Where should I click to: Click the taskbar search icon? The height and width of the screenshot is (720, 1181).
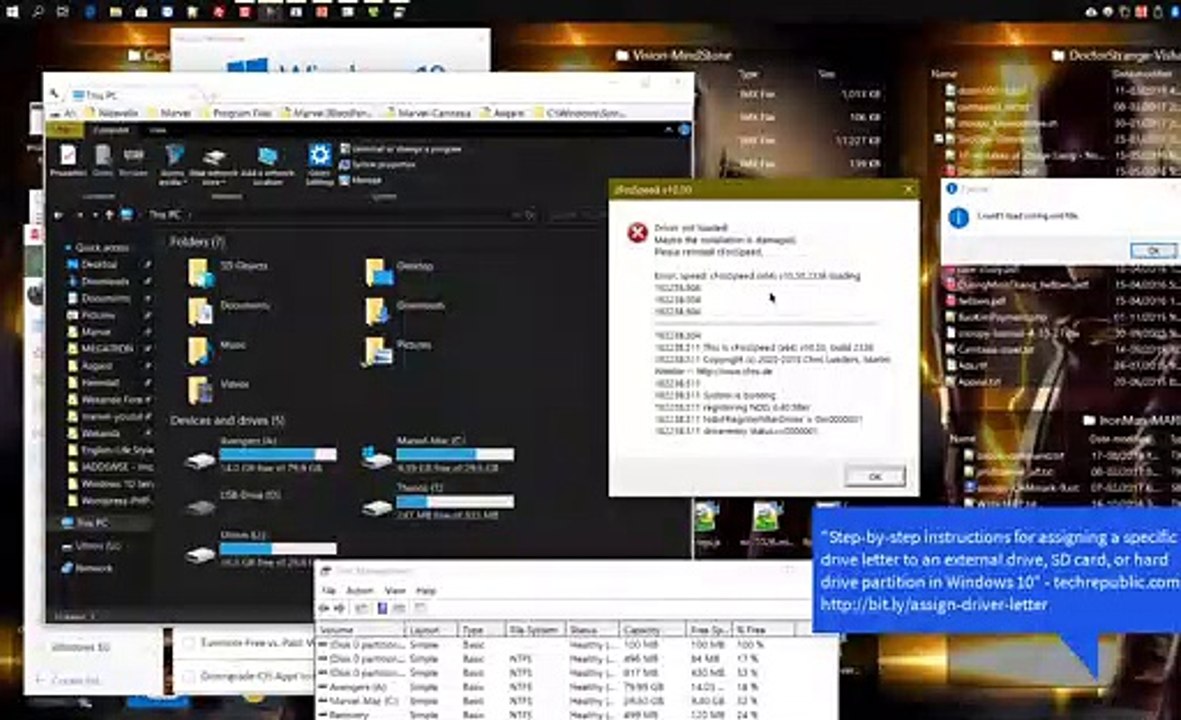point(38,11)
